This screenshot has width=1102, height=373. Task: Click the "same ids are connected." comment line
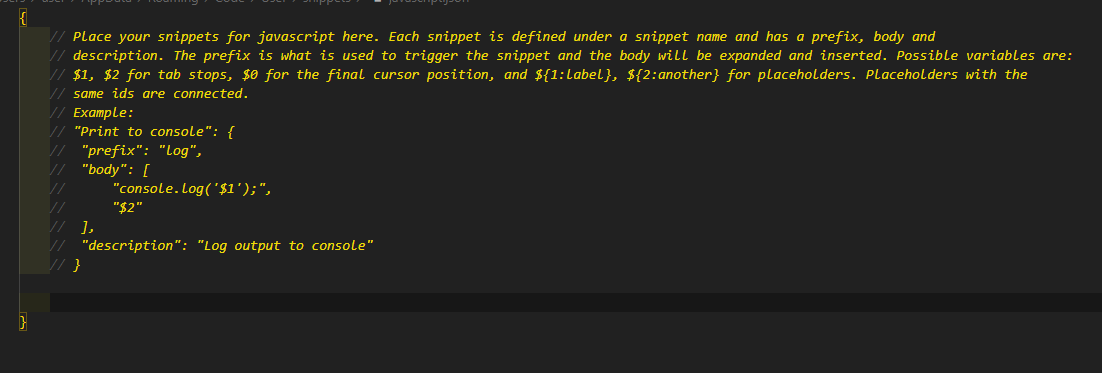pyautogui.click(x=161, y=93)
